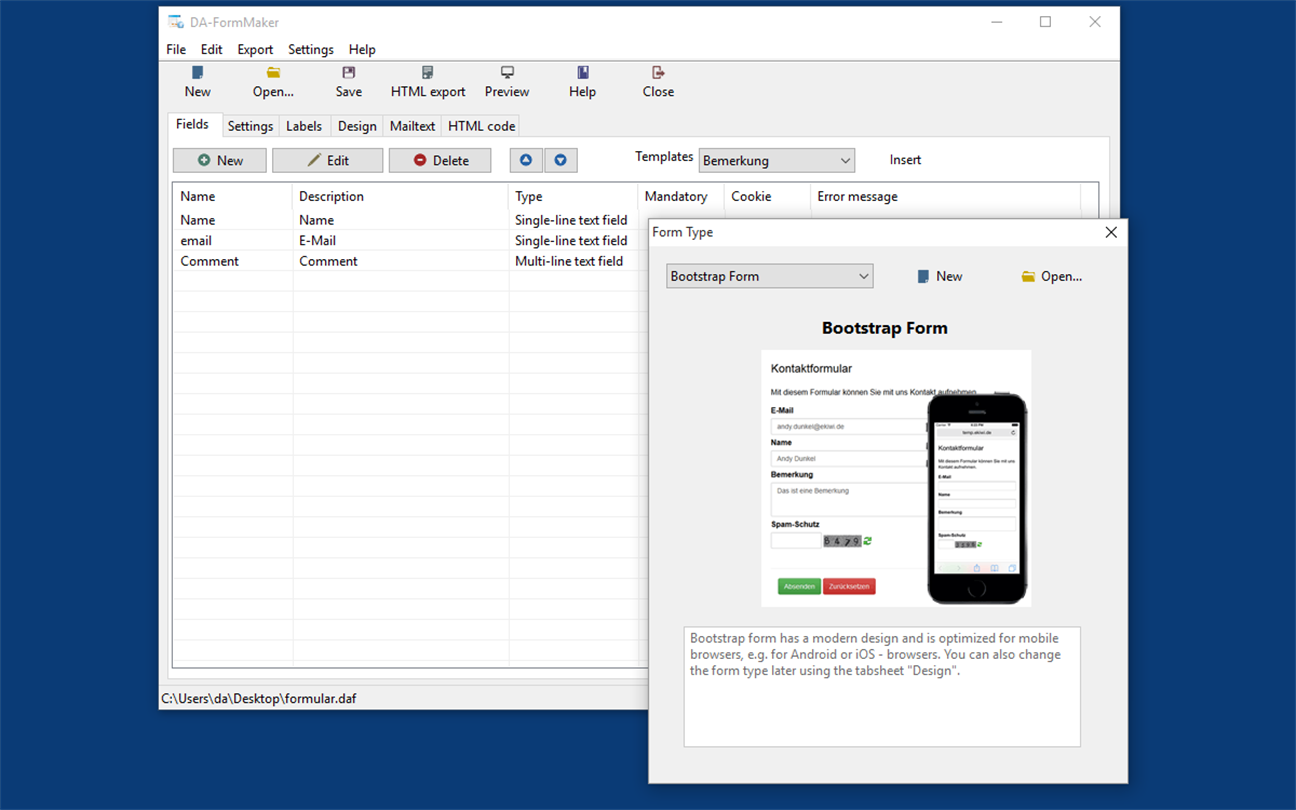Screen dimensions: 1296x810
Task: Open the Export menu
Action: (255, 49)
